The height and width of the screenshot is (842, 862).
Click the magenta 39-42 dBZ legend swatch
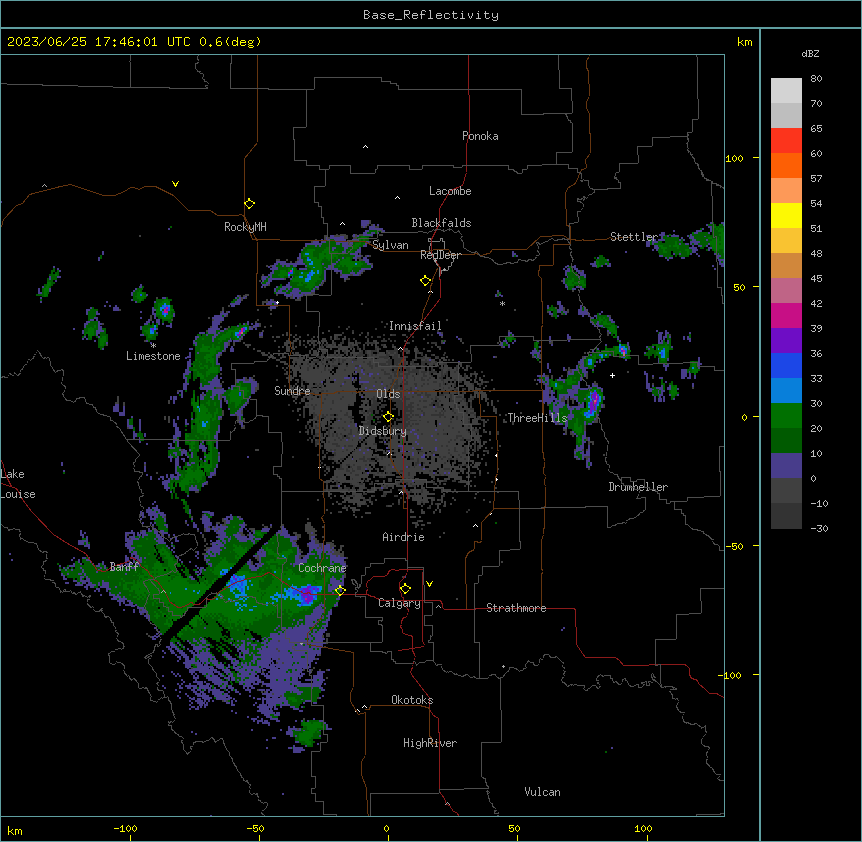[x=786, y=315]
